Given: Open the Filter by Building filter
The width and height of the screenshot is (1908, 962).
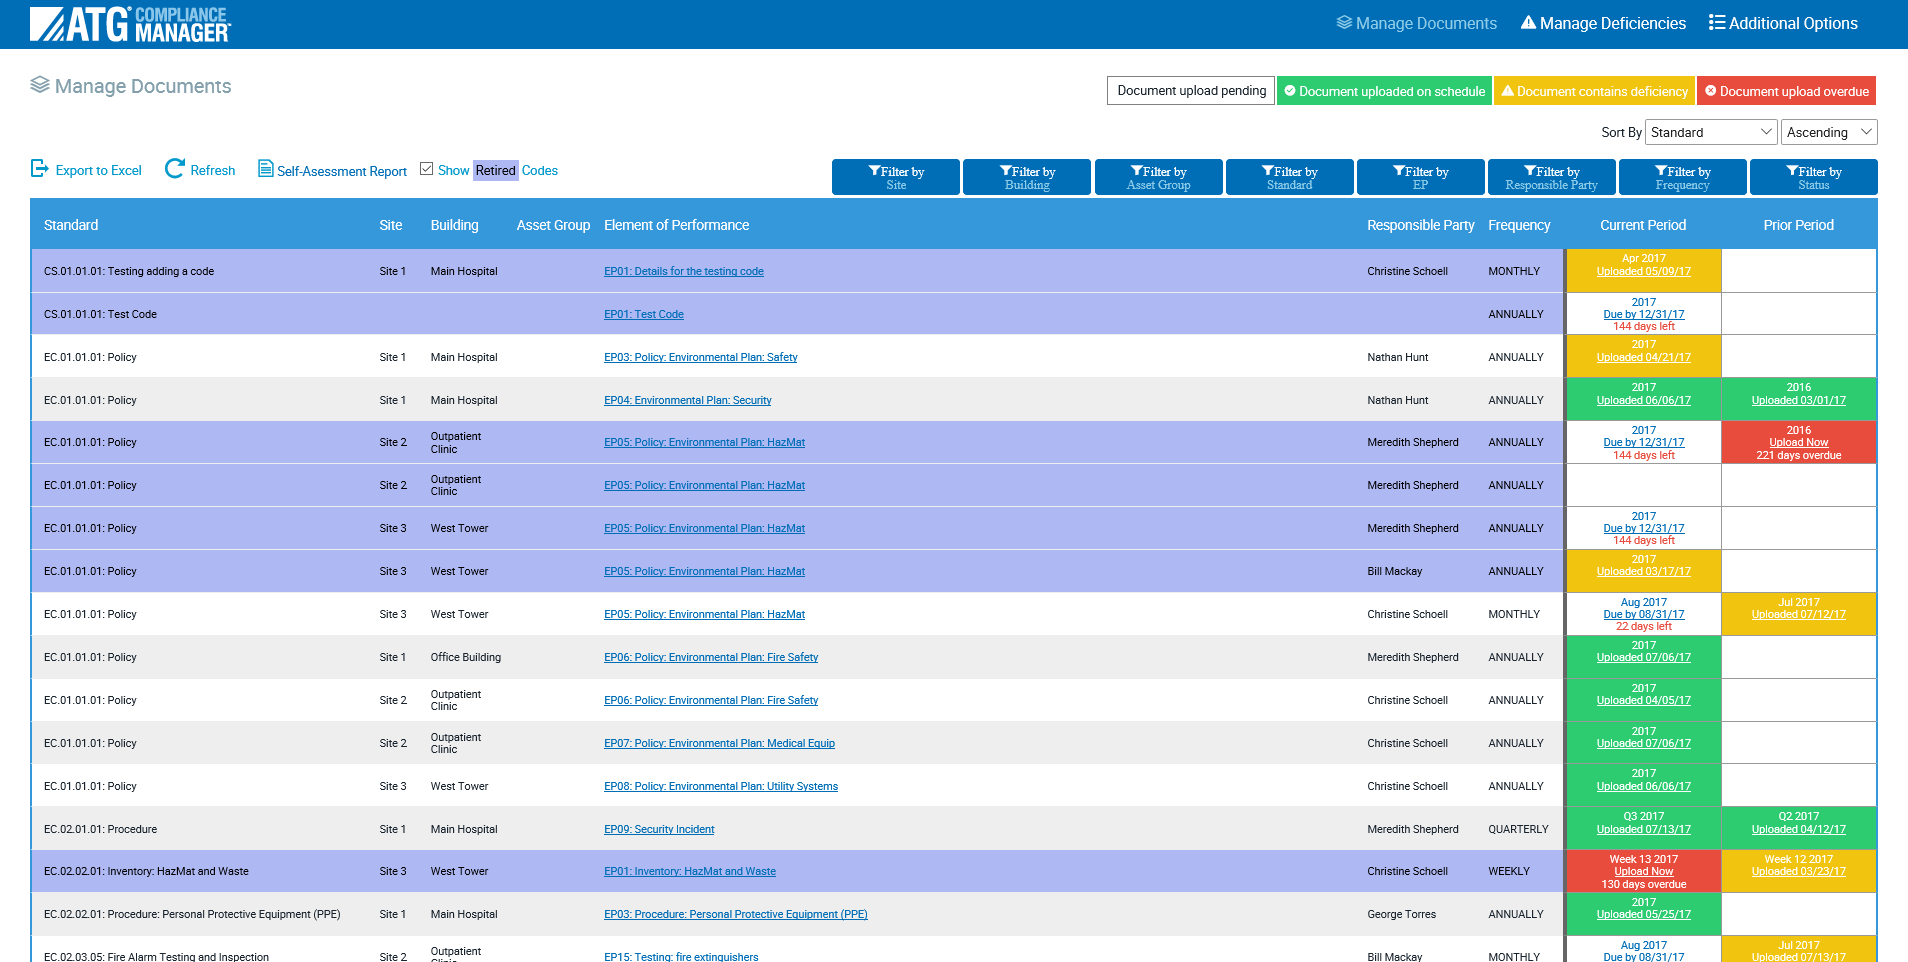Looking at the screenshot, I should (1027, 178).
